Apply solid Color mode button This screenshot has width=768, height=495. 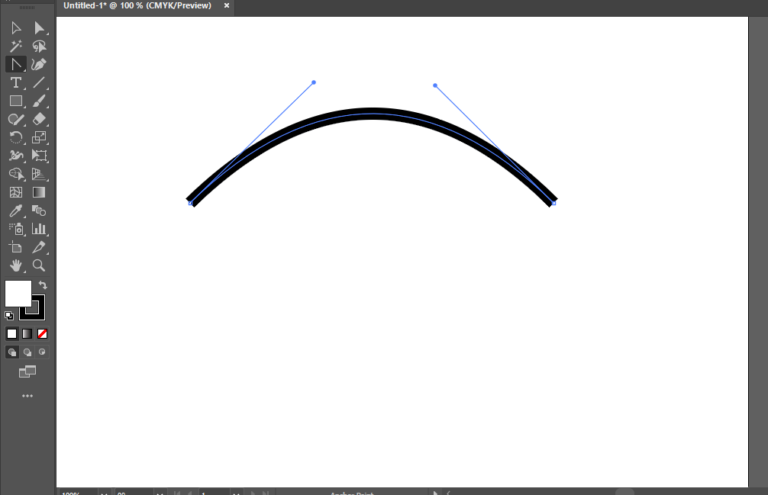coord(12,334)
